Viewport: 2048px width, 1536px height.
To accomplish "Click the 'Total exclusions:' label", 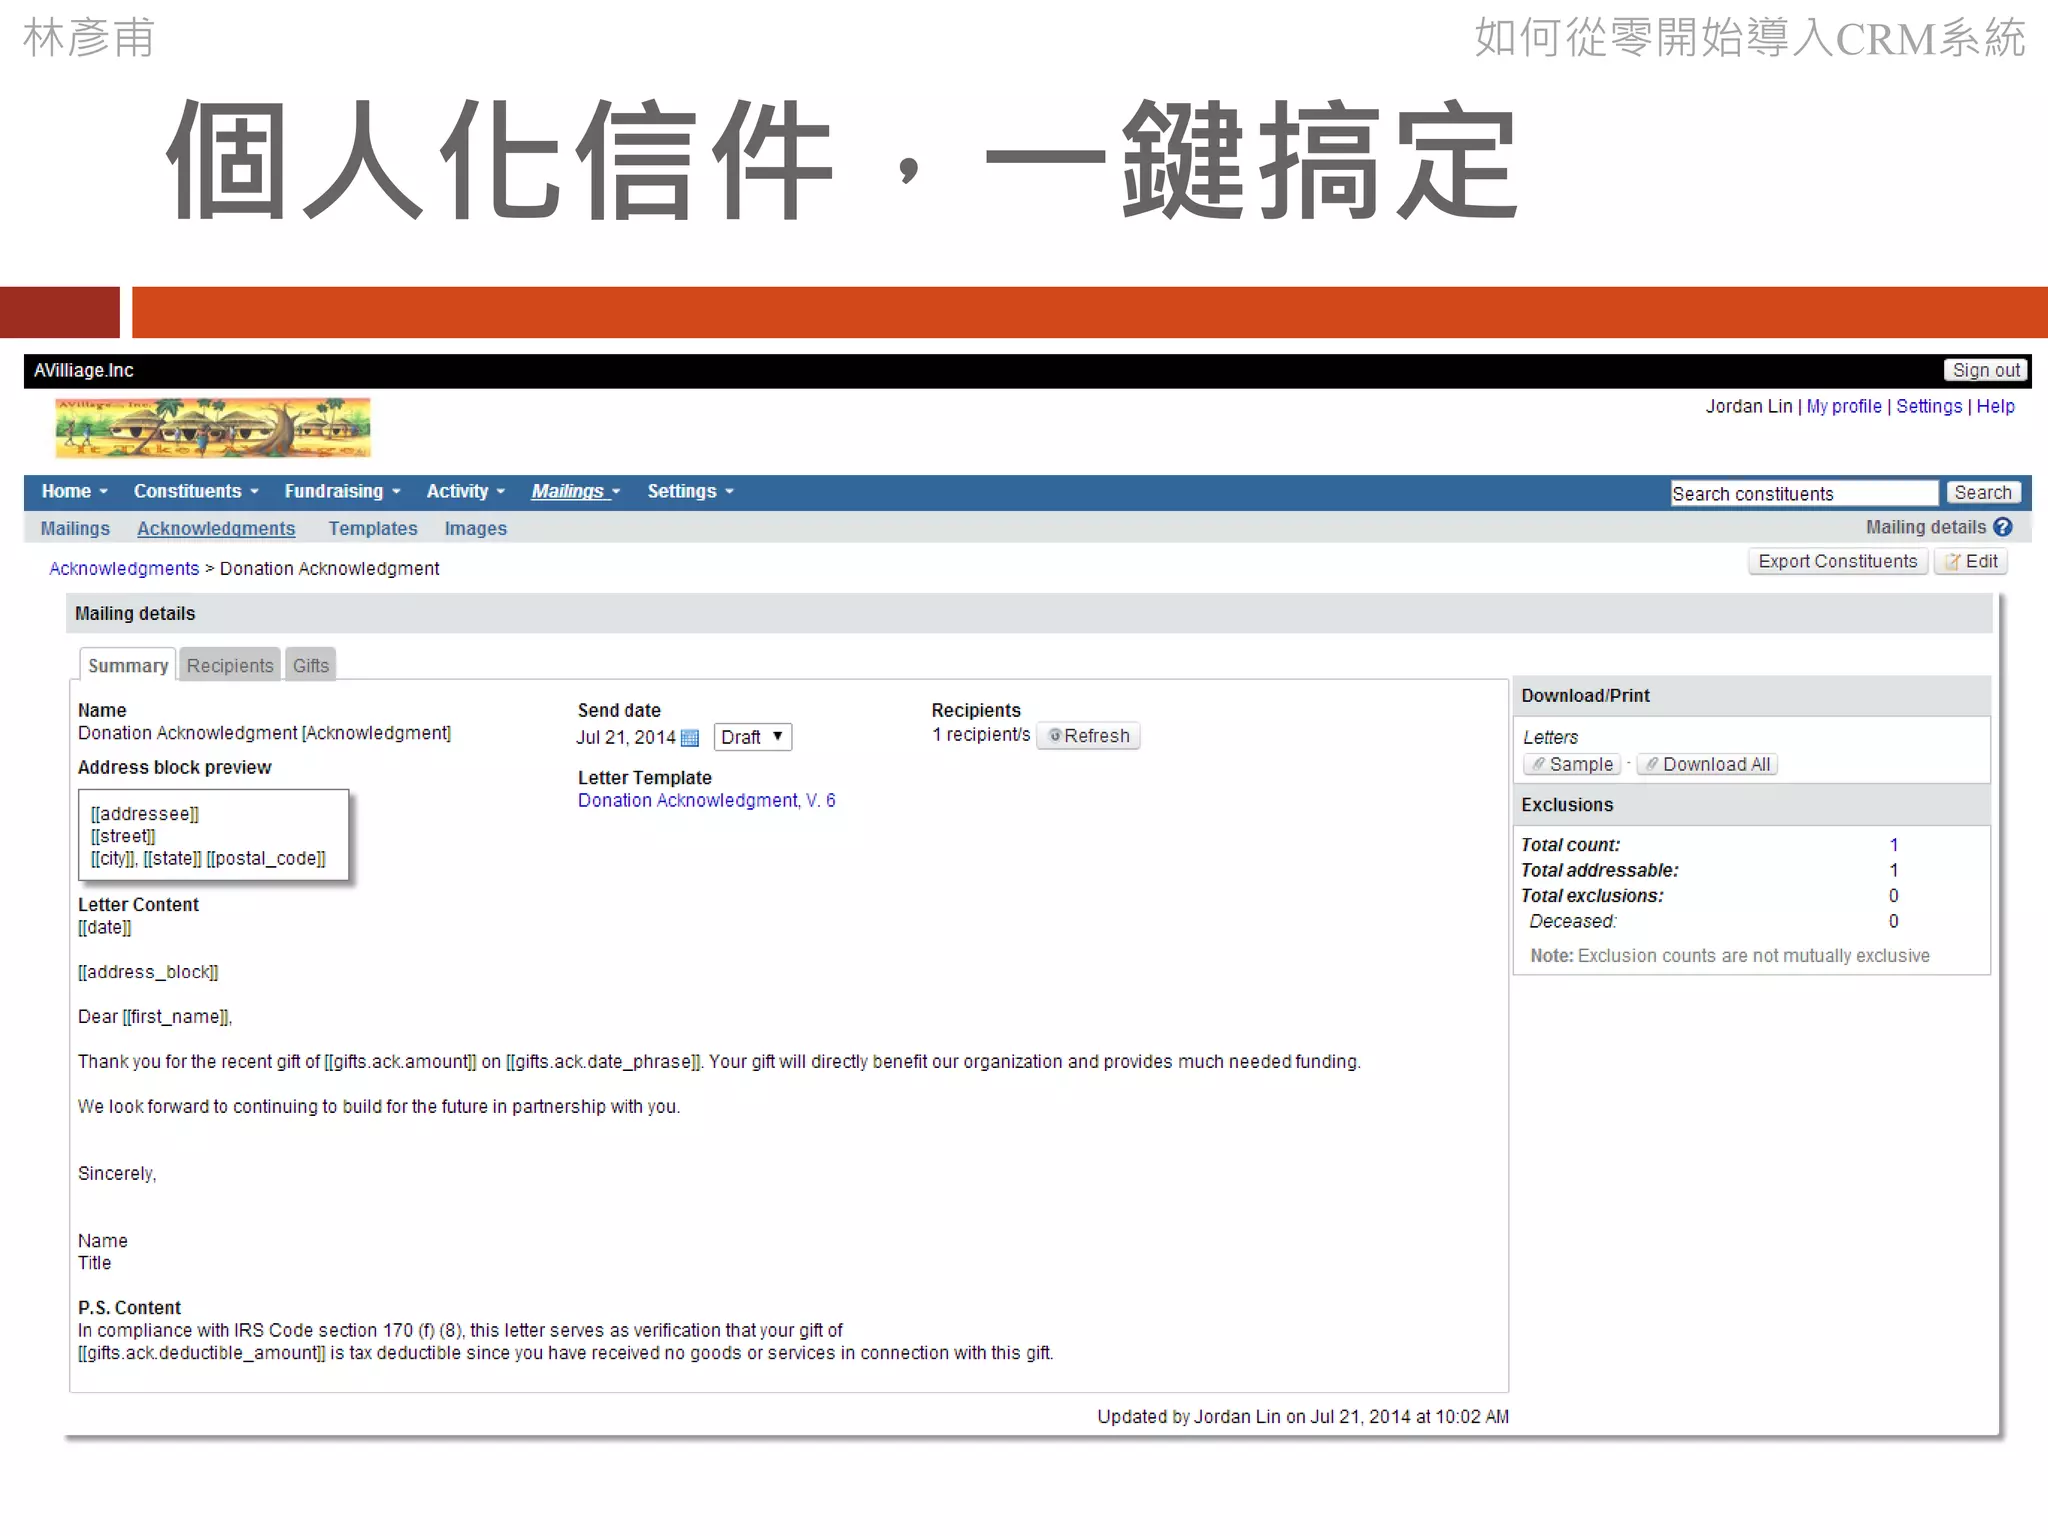I will coord(1592,896).
